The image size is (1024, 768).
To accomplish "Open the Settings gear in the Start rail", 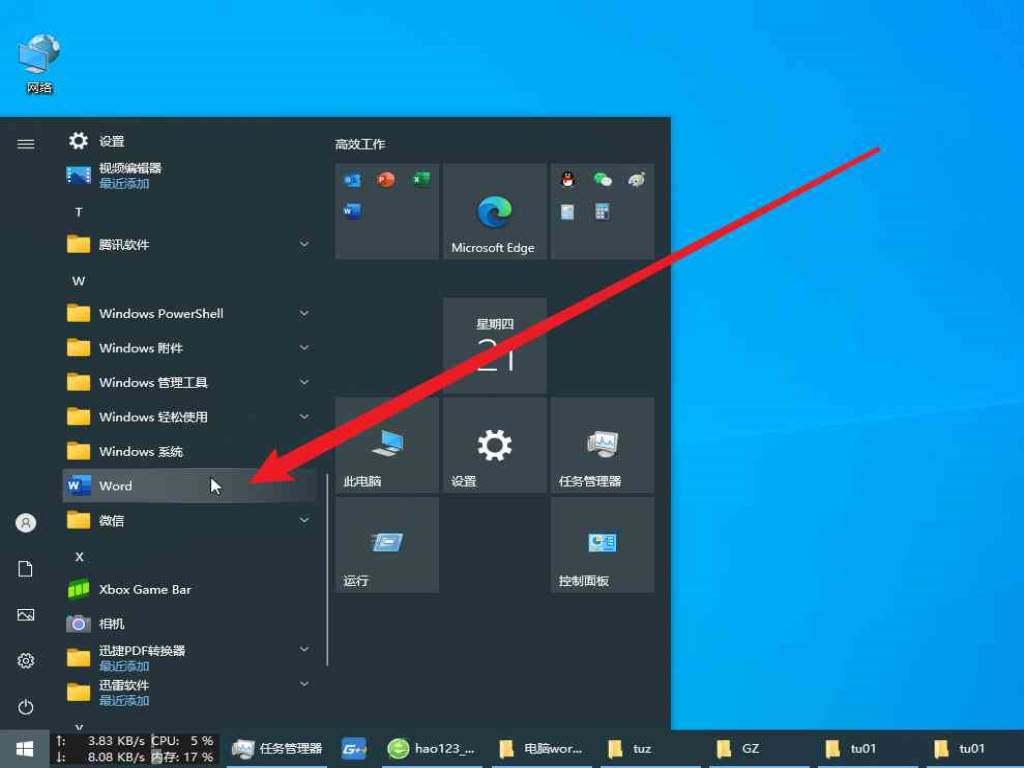I will tap(25, 661).
